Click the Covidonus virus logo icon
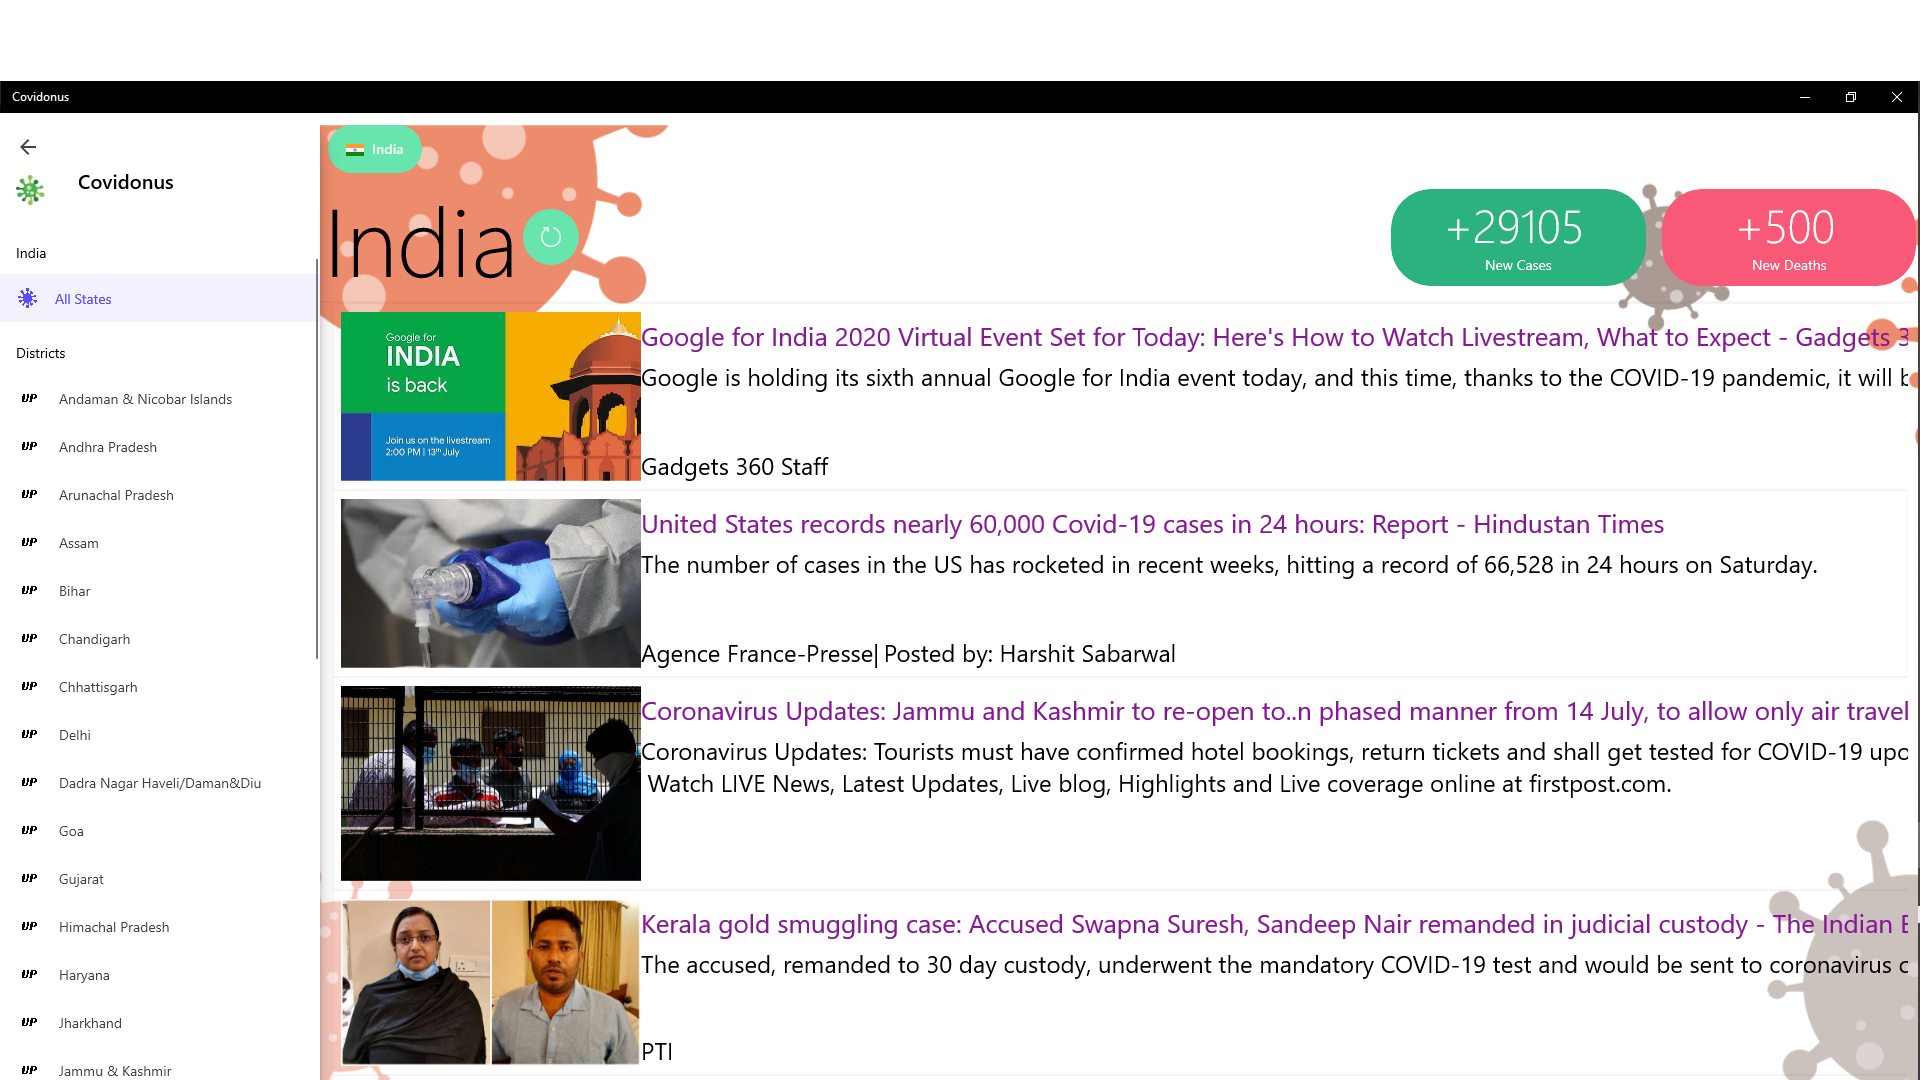 [x=30, y=190]
